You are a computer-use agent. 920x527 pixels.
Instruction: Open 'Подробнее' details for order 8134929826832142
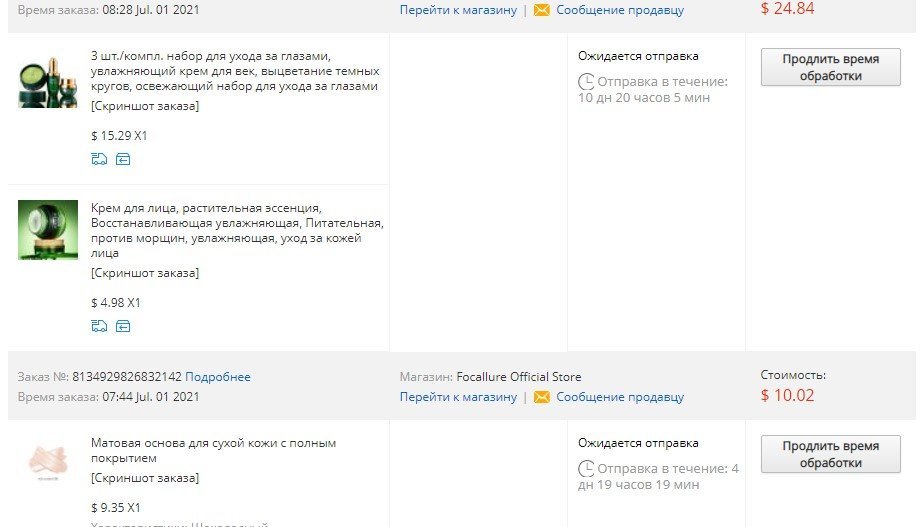(218, 377)
